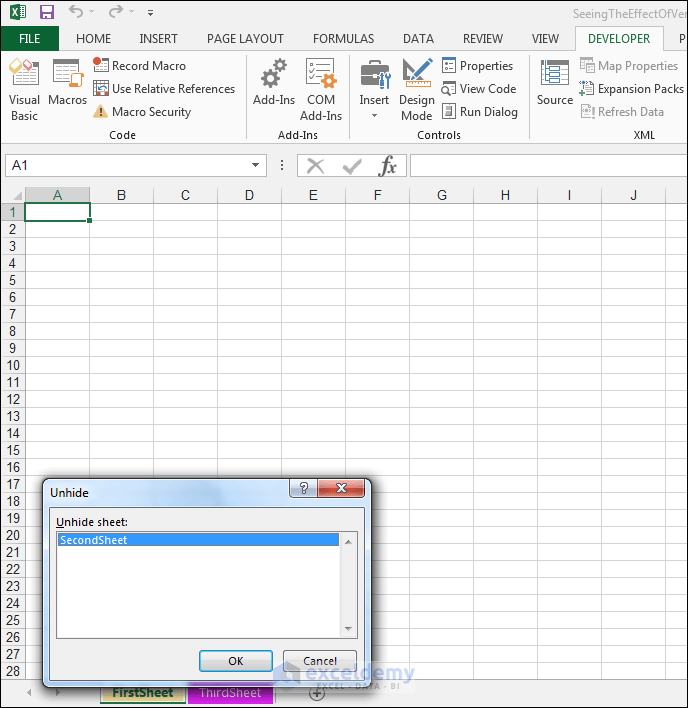Open the FILE tab

(x=30, y=39)
